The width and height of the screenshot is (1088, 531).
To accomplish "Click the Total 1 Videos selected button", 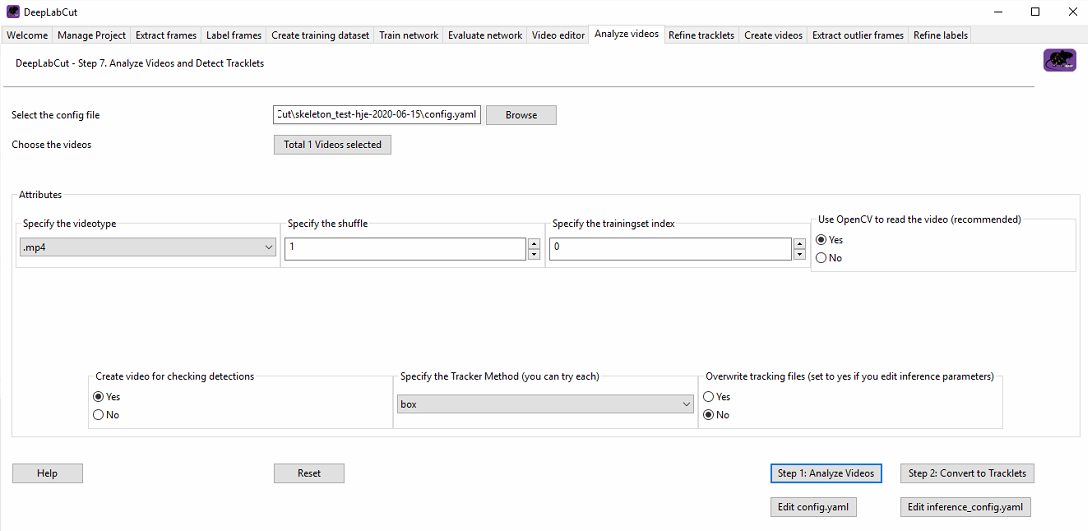I will [x=332, y=145].
